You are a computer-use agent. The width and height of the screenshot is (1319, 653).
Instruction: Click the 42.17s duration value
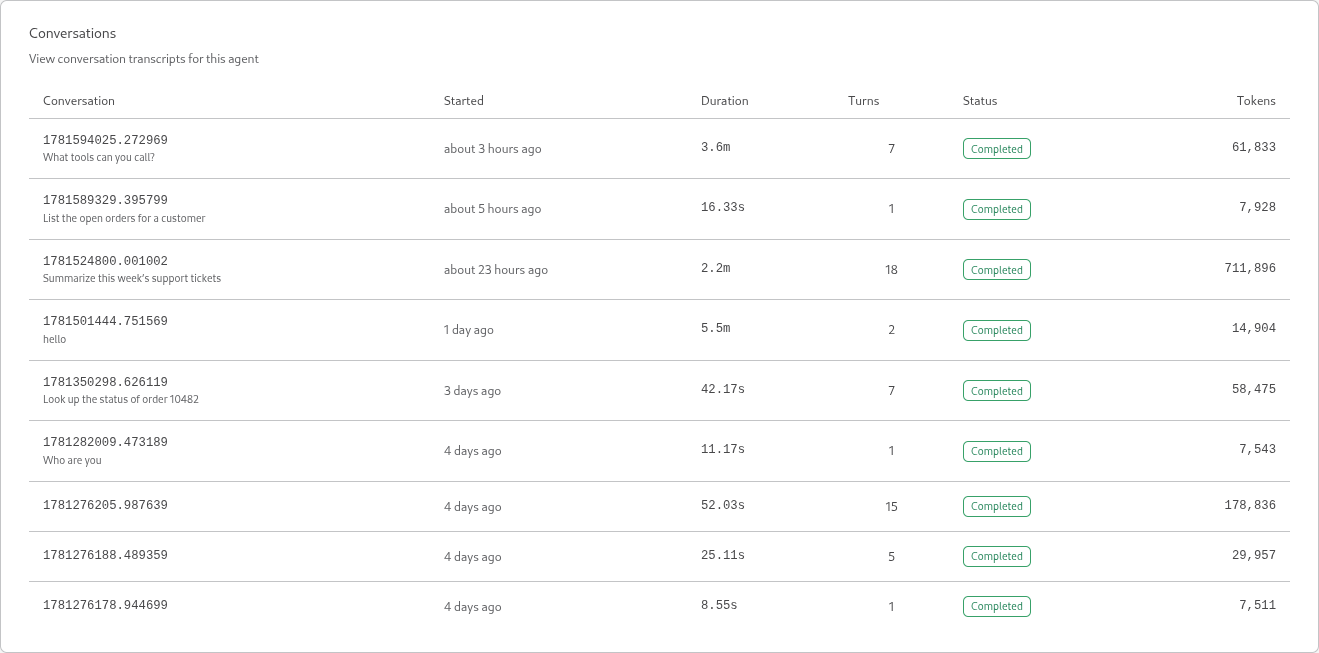point(723,389)
